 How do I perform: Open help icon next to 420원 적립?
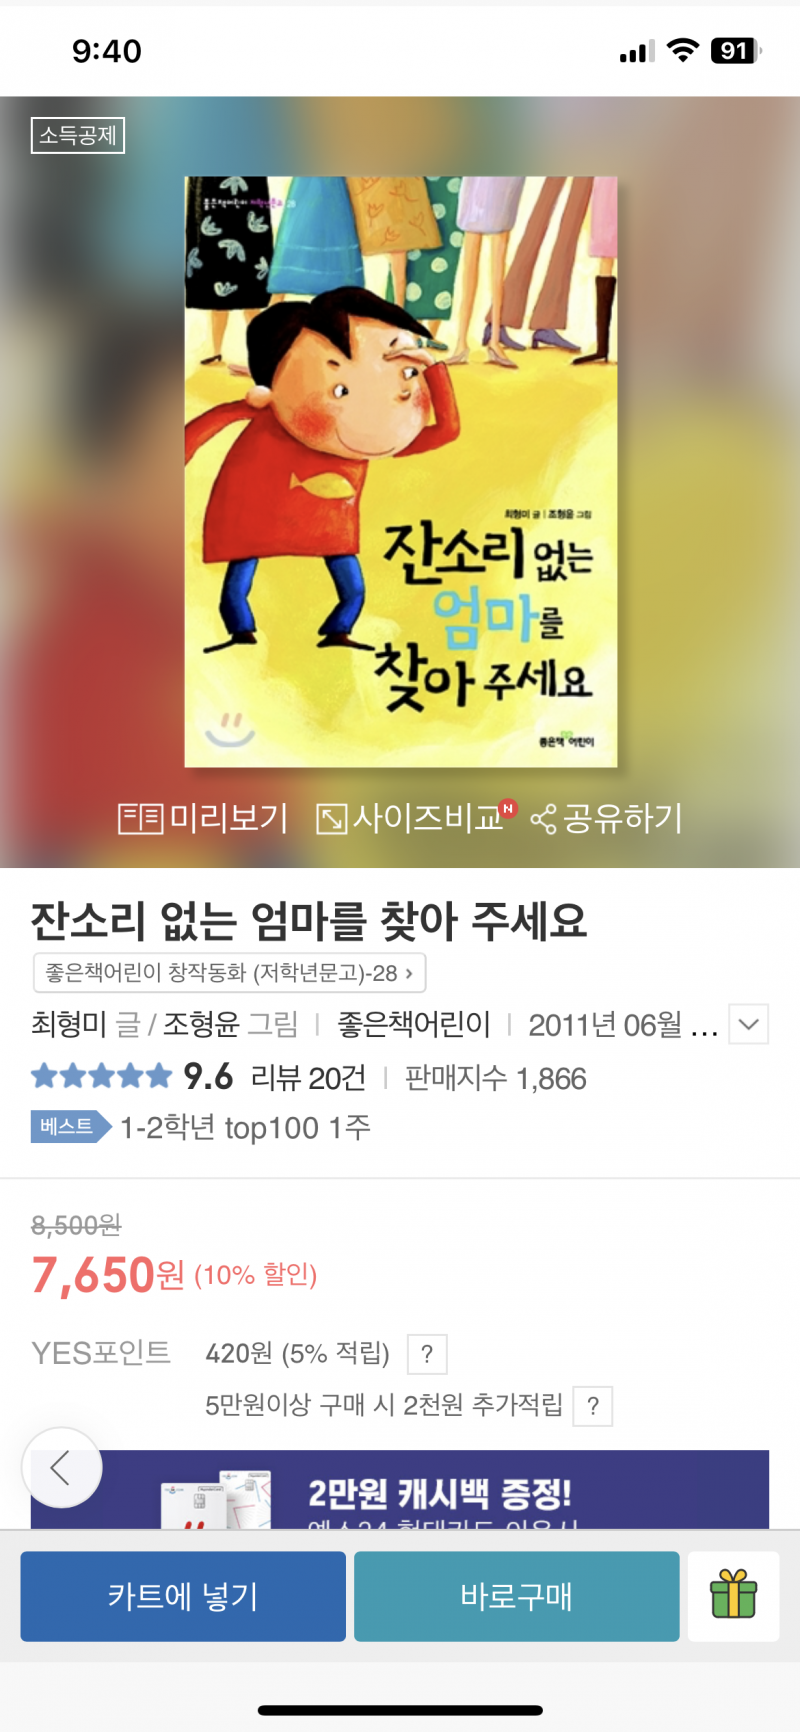pos(427,1354)
